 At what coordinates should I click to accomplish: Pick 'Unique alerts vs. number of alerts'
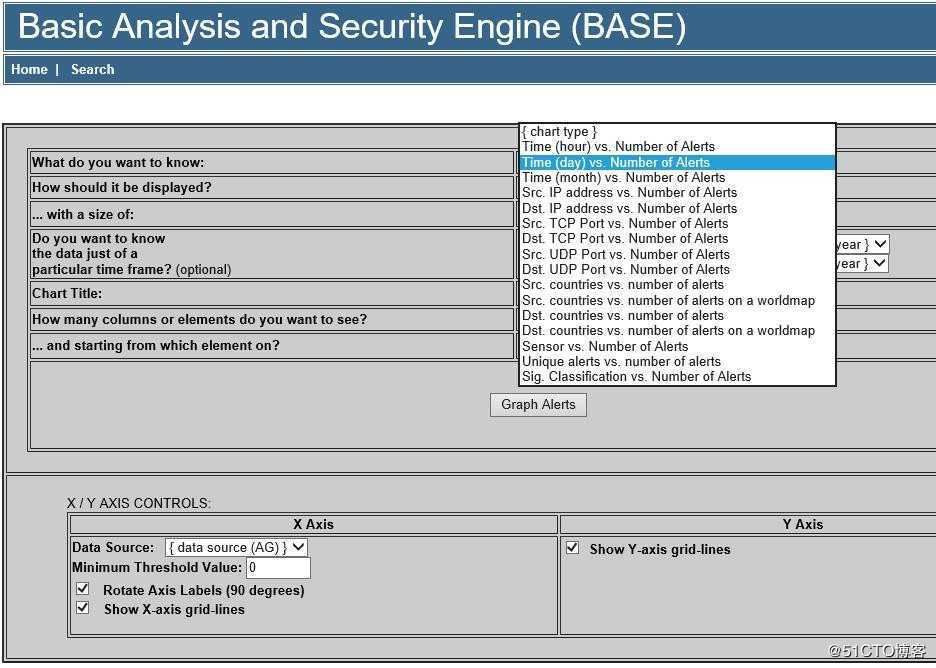[x=677, y=362]
